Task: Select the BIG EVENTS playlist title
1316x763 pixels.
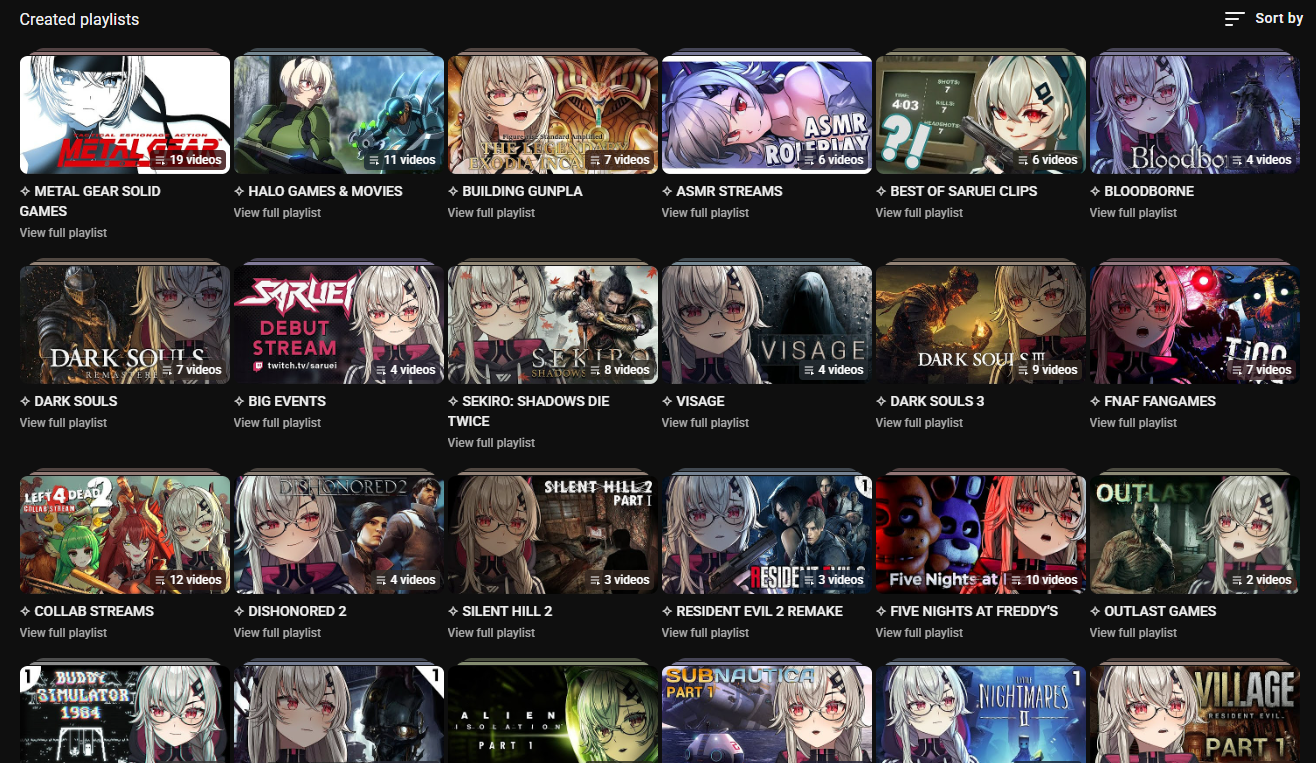Action: (x=280, y=401)
